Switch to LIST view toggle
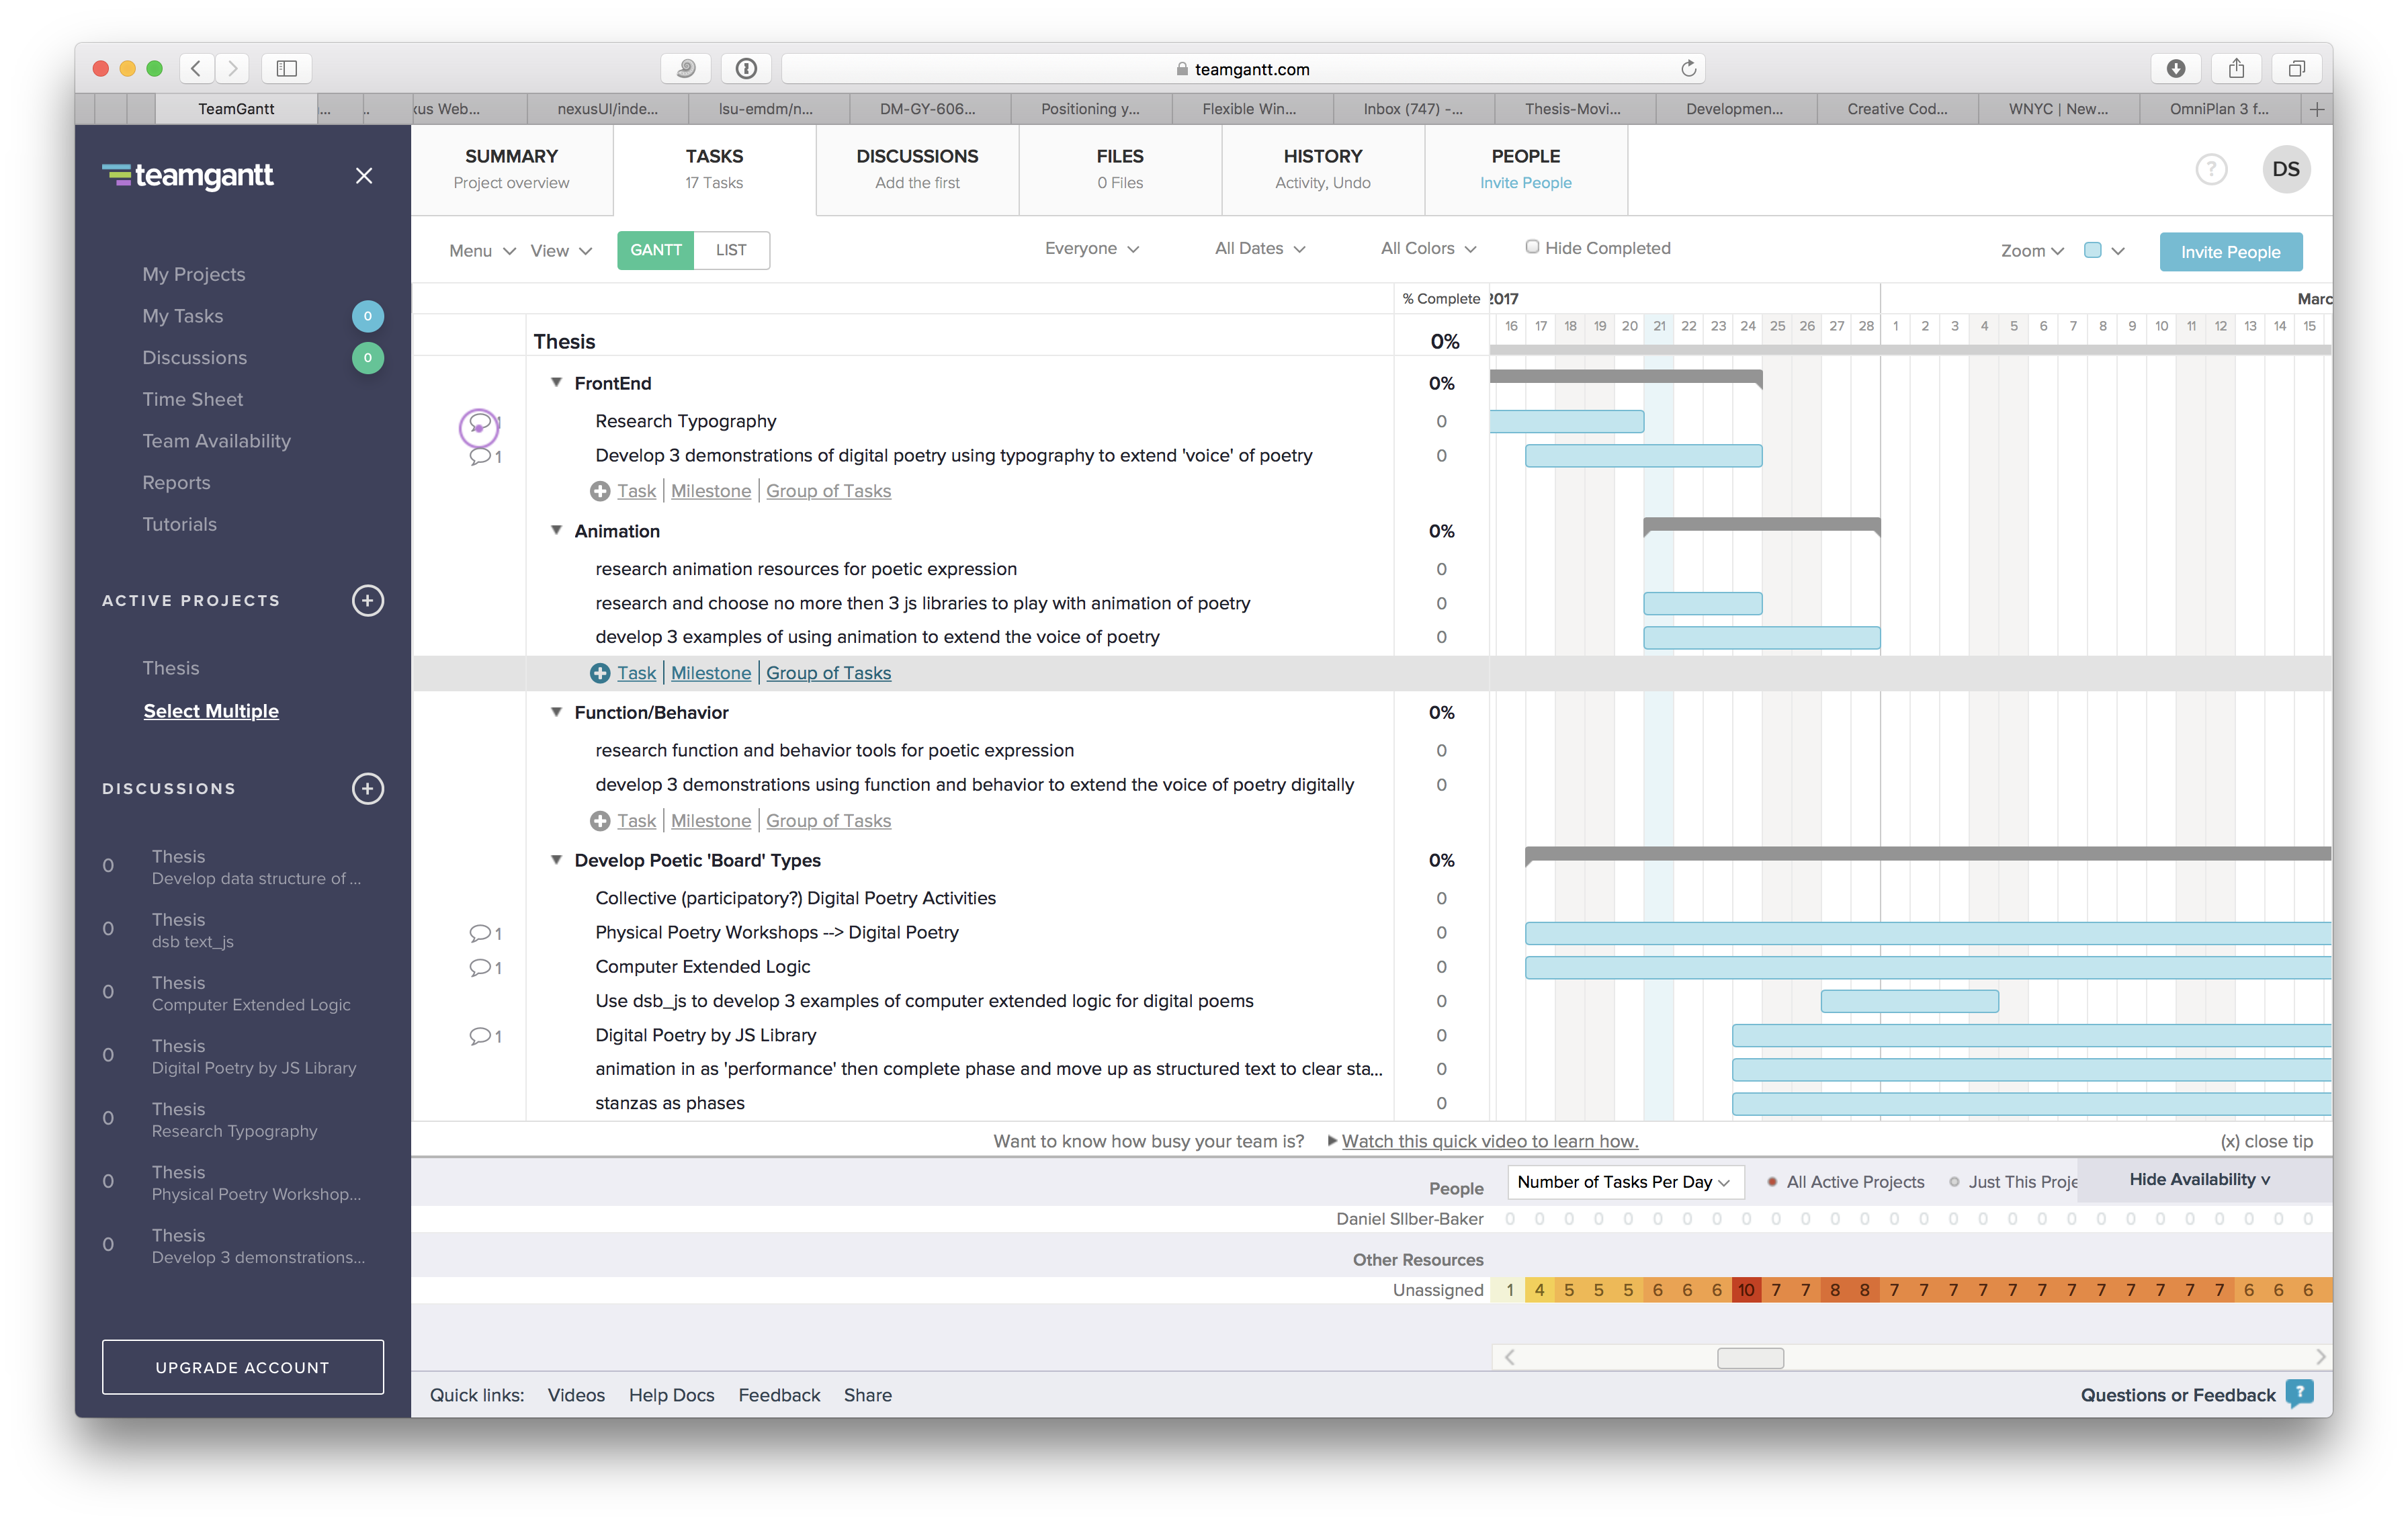The width and height of the screenshot is (2408, 1525). point(731,250)
